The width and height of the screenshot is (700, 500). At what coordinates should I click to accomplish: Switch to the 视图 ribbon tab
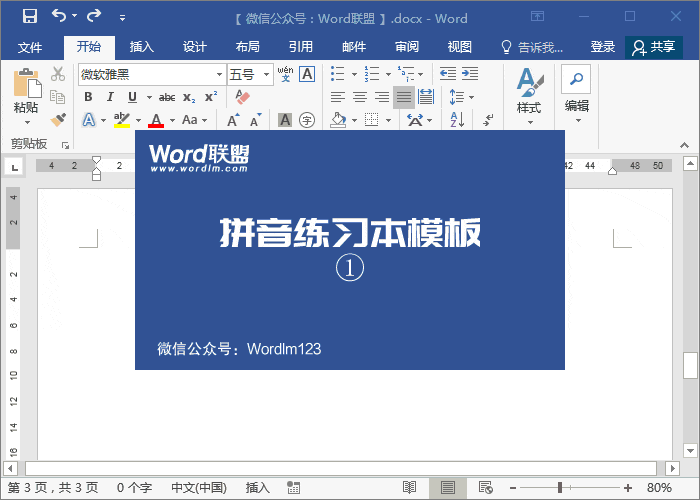pos(460,47)
